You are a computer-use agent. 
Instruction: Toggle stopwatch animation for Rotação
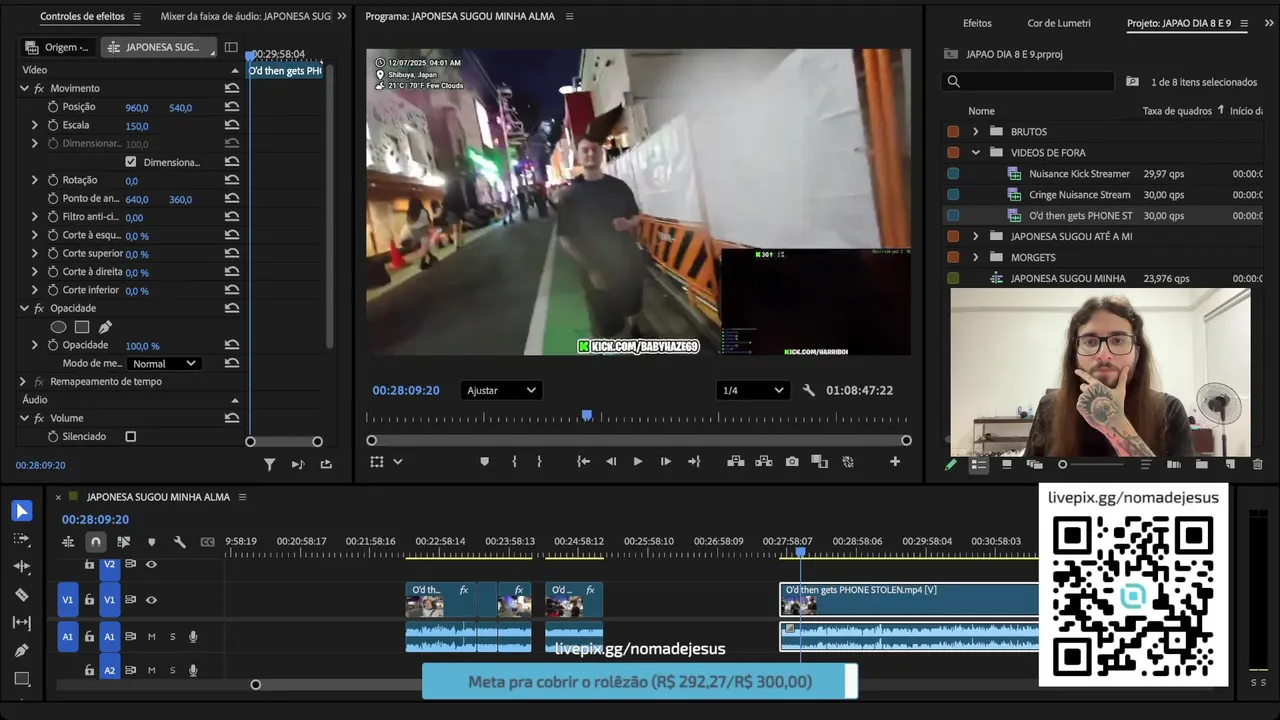pyautogui.click(x=53, y=180)
